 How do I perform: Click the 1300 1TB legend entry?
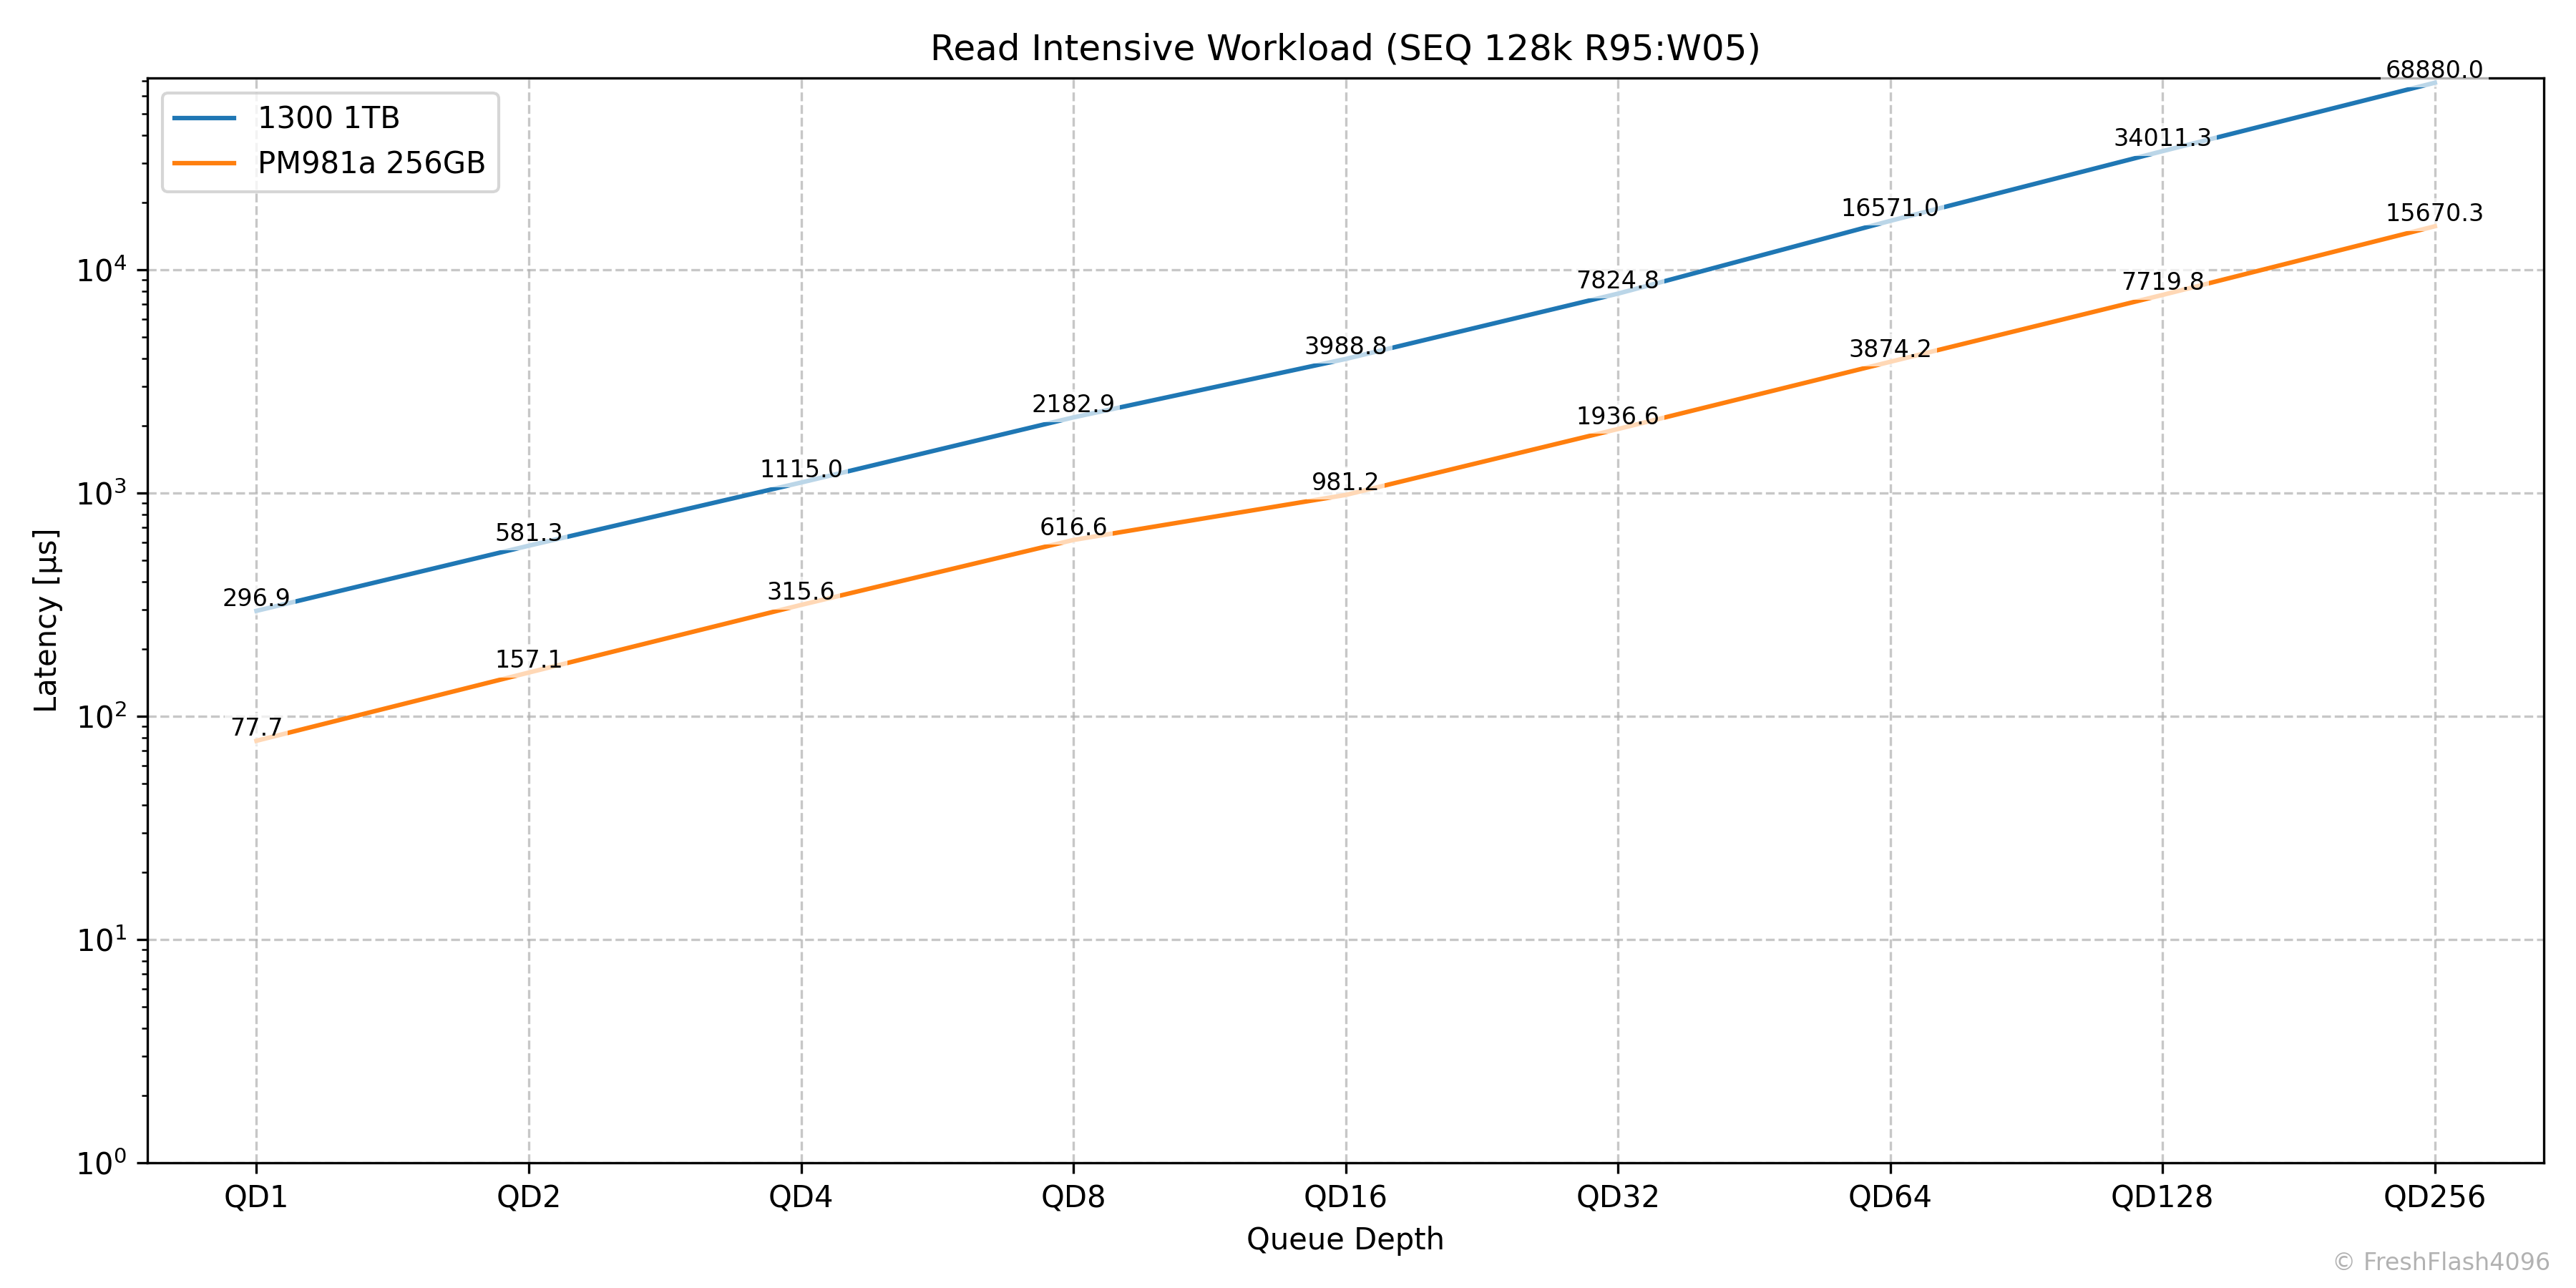click(x=328, y=118)
